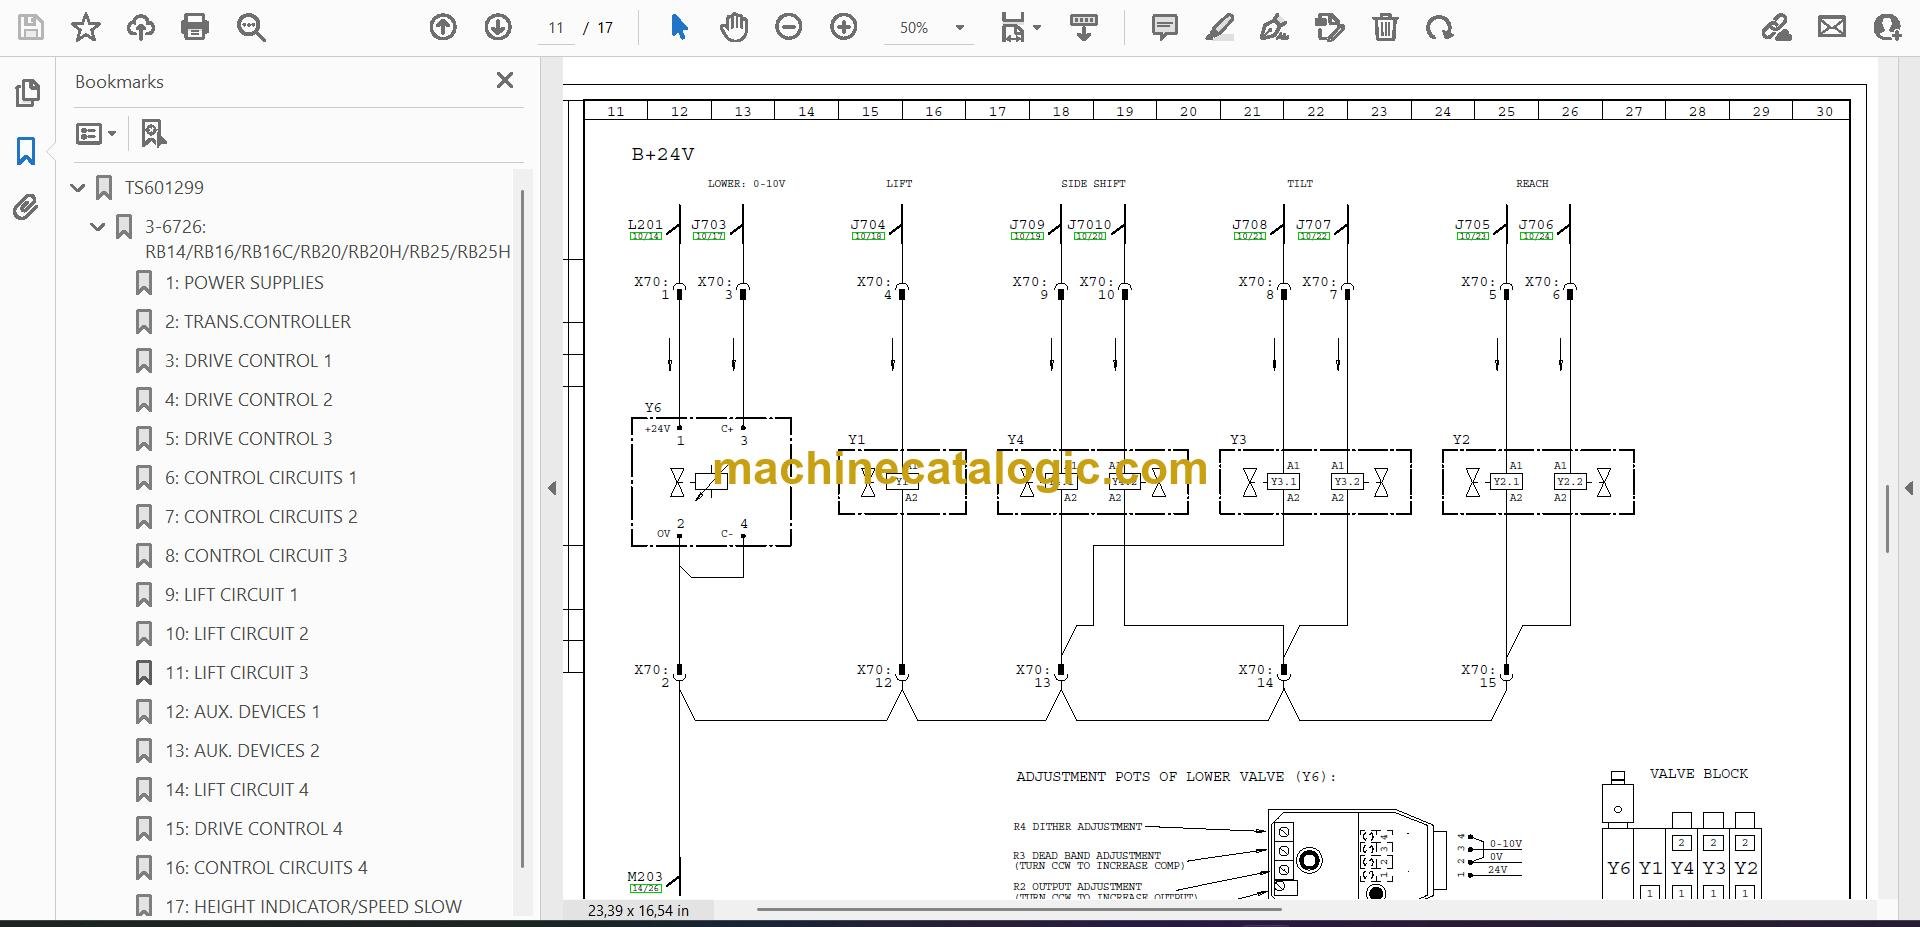Open the fit page options dropdown
Image resolution: width=1920 pixels, height=927 pixels.
(1021, 27)
